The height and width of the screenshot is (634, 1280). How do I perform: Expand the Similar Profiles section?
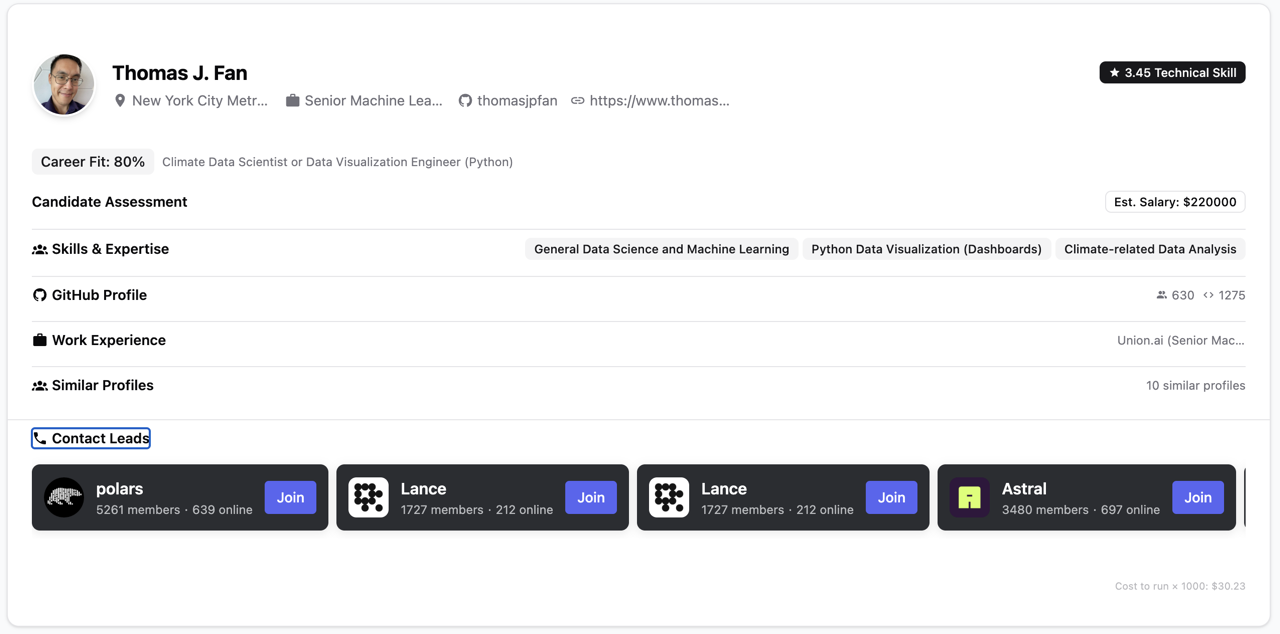(638, 385)
